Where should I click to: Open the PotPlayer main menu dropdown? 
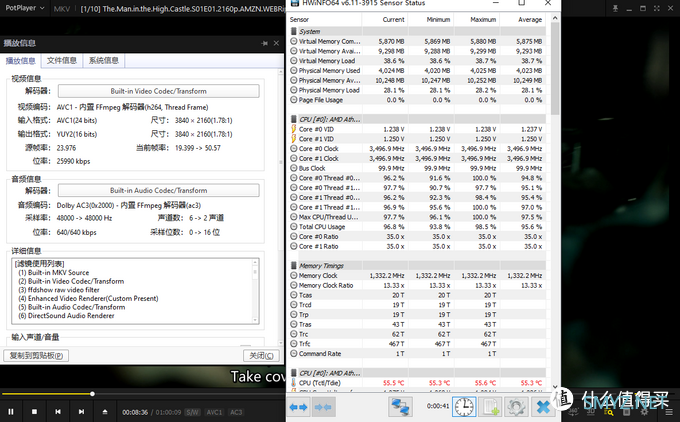coord(25,8)
